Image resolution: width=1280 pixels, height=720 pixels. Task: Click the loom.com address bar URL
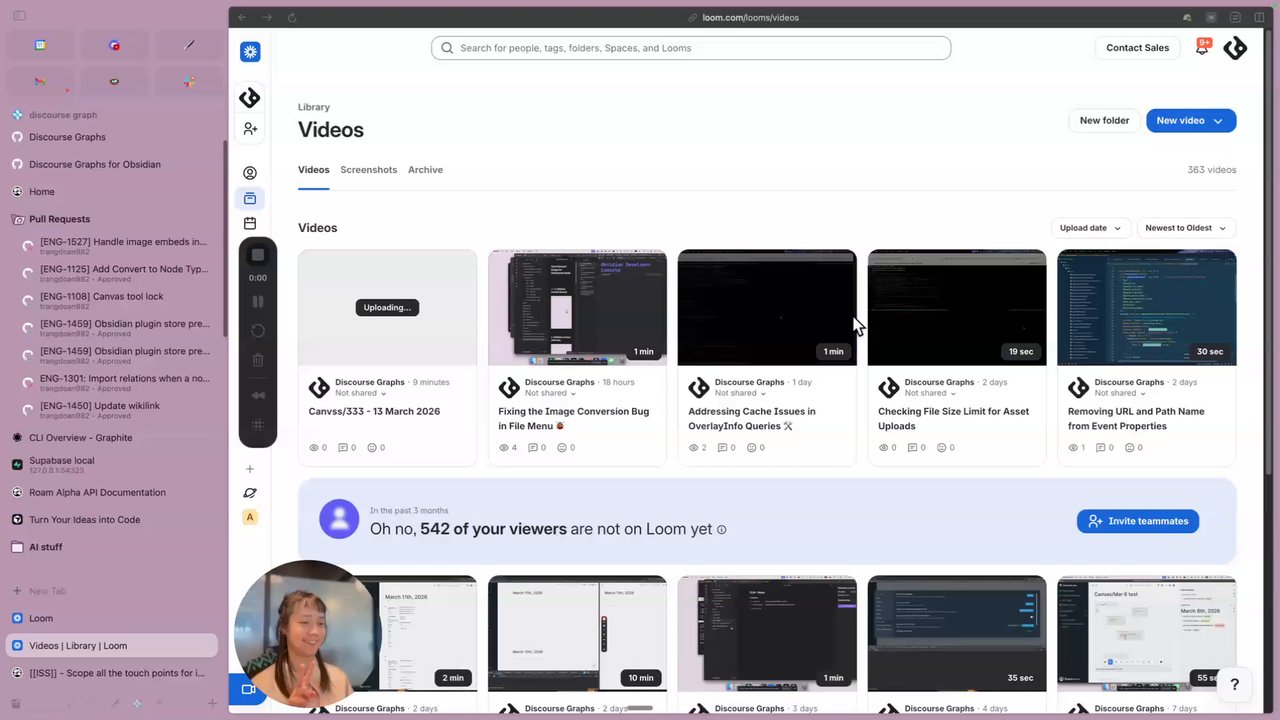pyautogui.click(x=750, y=17)
